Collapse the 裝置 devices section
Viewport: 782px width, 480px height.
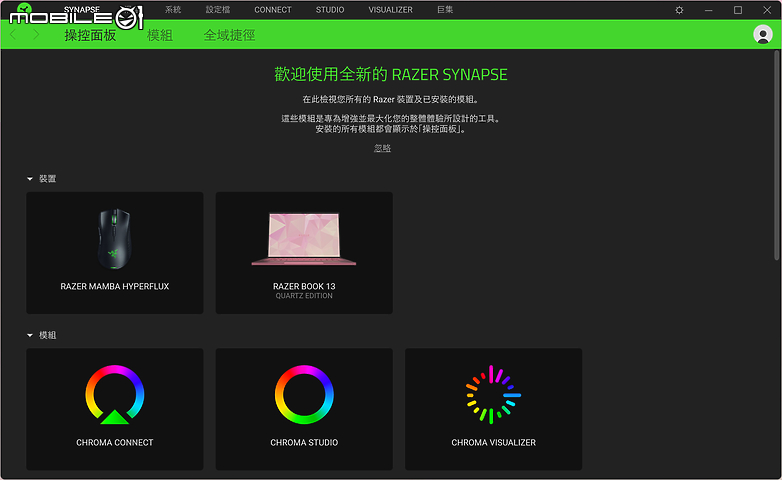pyautogui.click(x=30, y=179)
